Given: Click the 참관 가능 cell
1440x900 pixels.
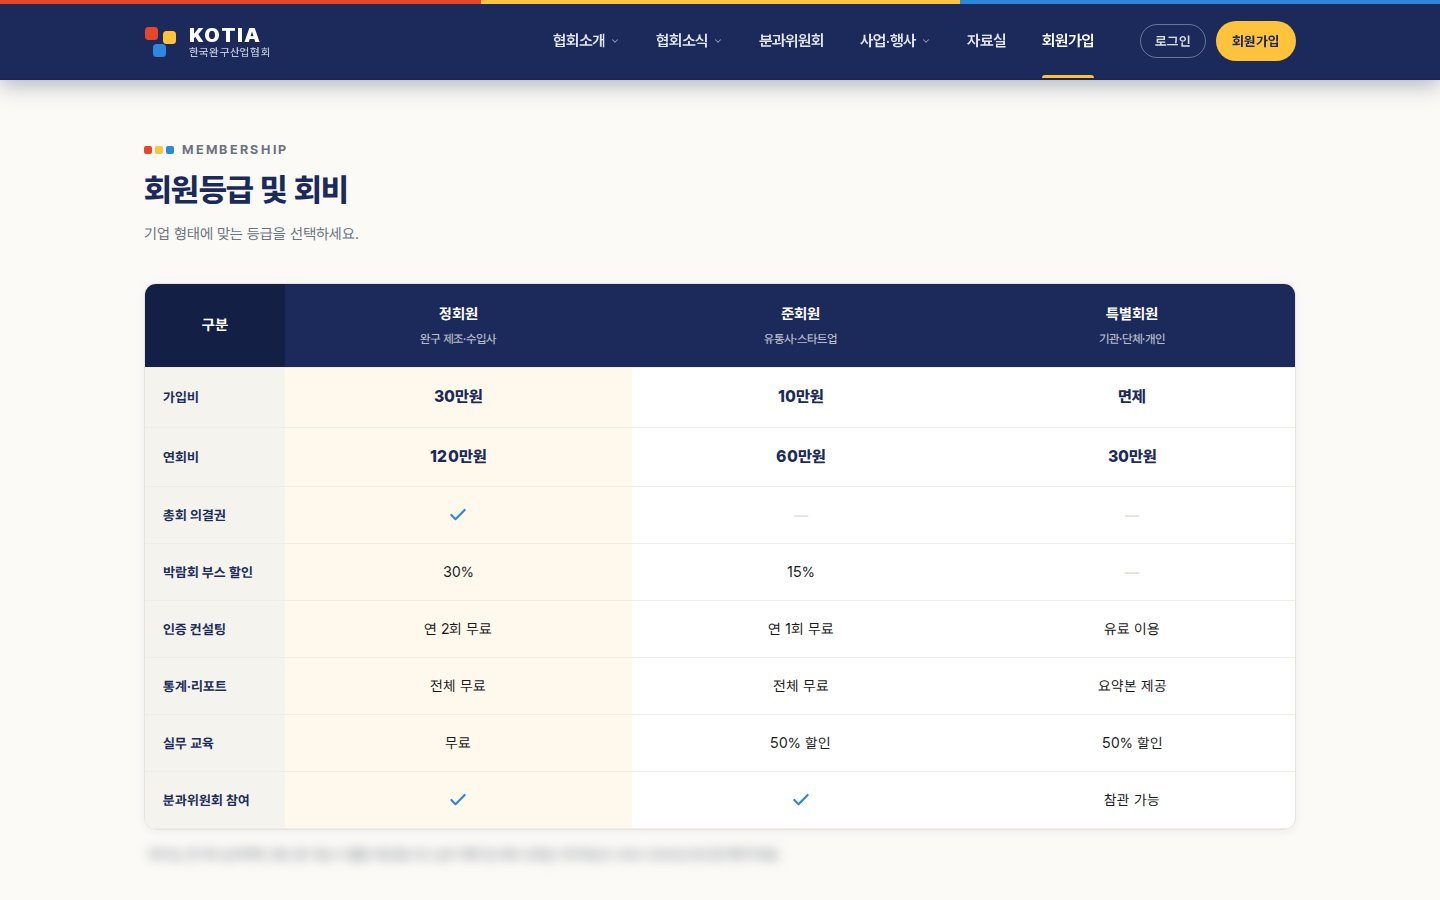Looking at the screenshot, I should pos(1132,800).
